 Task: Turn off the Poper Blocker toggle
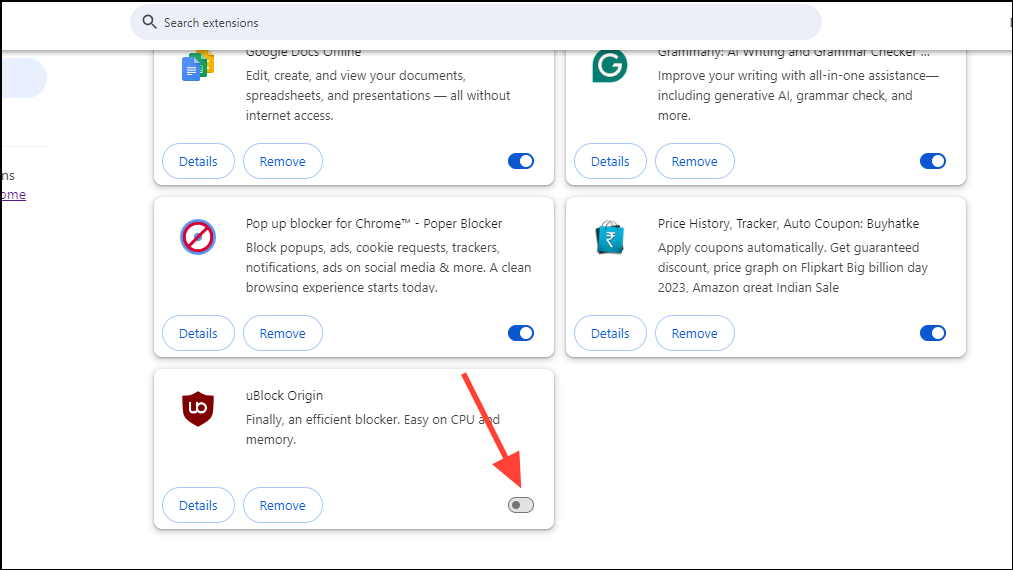(x=521, y=333)
